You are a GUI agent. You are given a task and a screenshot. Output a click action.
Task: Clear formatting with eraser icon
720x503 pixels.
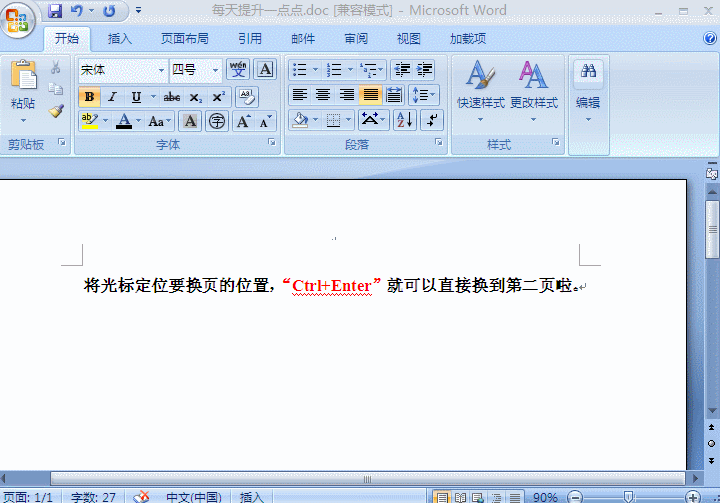(247, 97)
